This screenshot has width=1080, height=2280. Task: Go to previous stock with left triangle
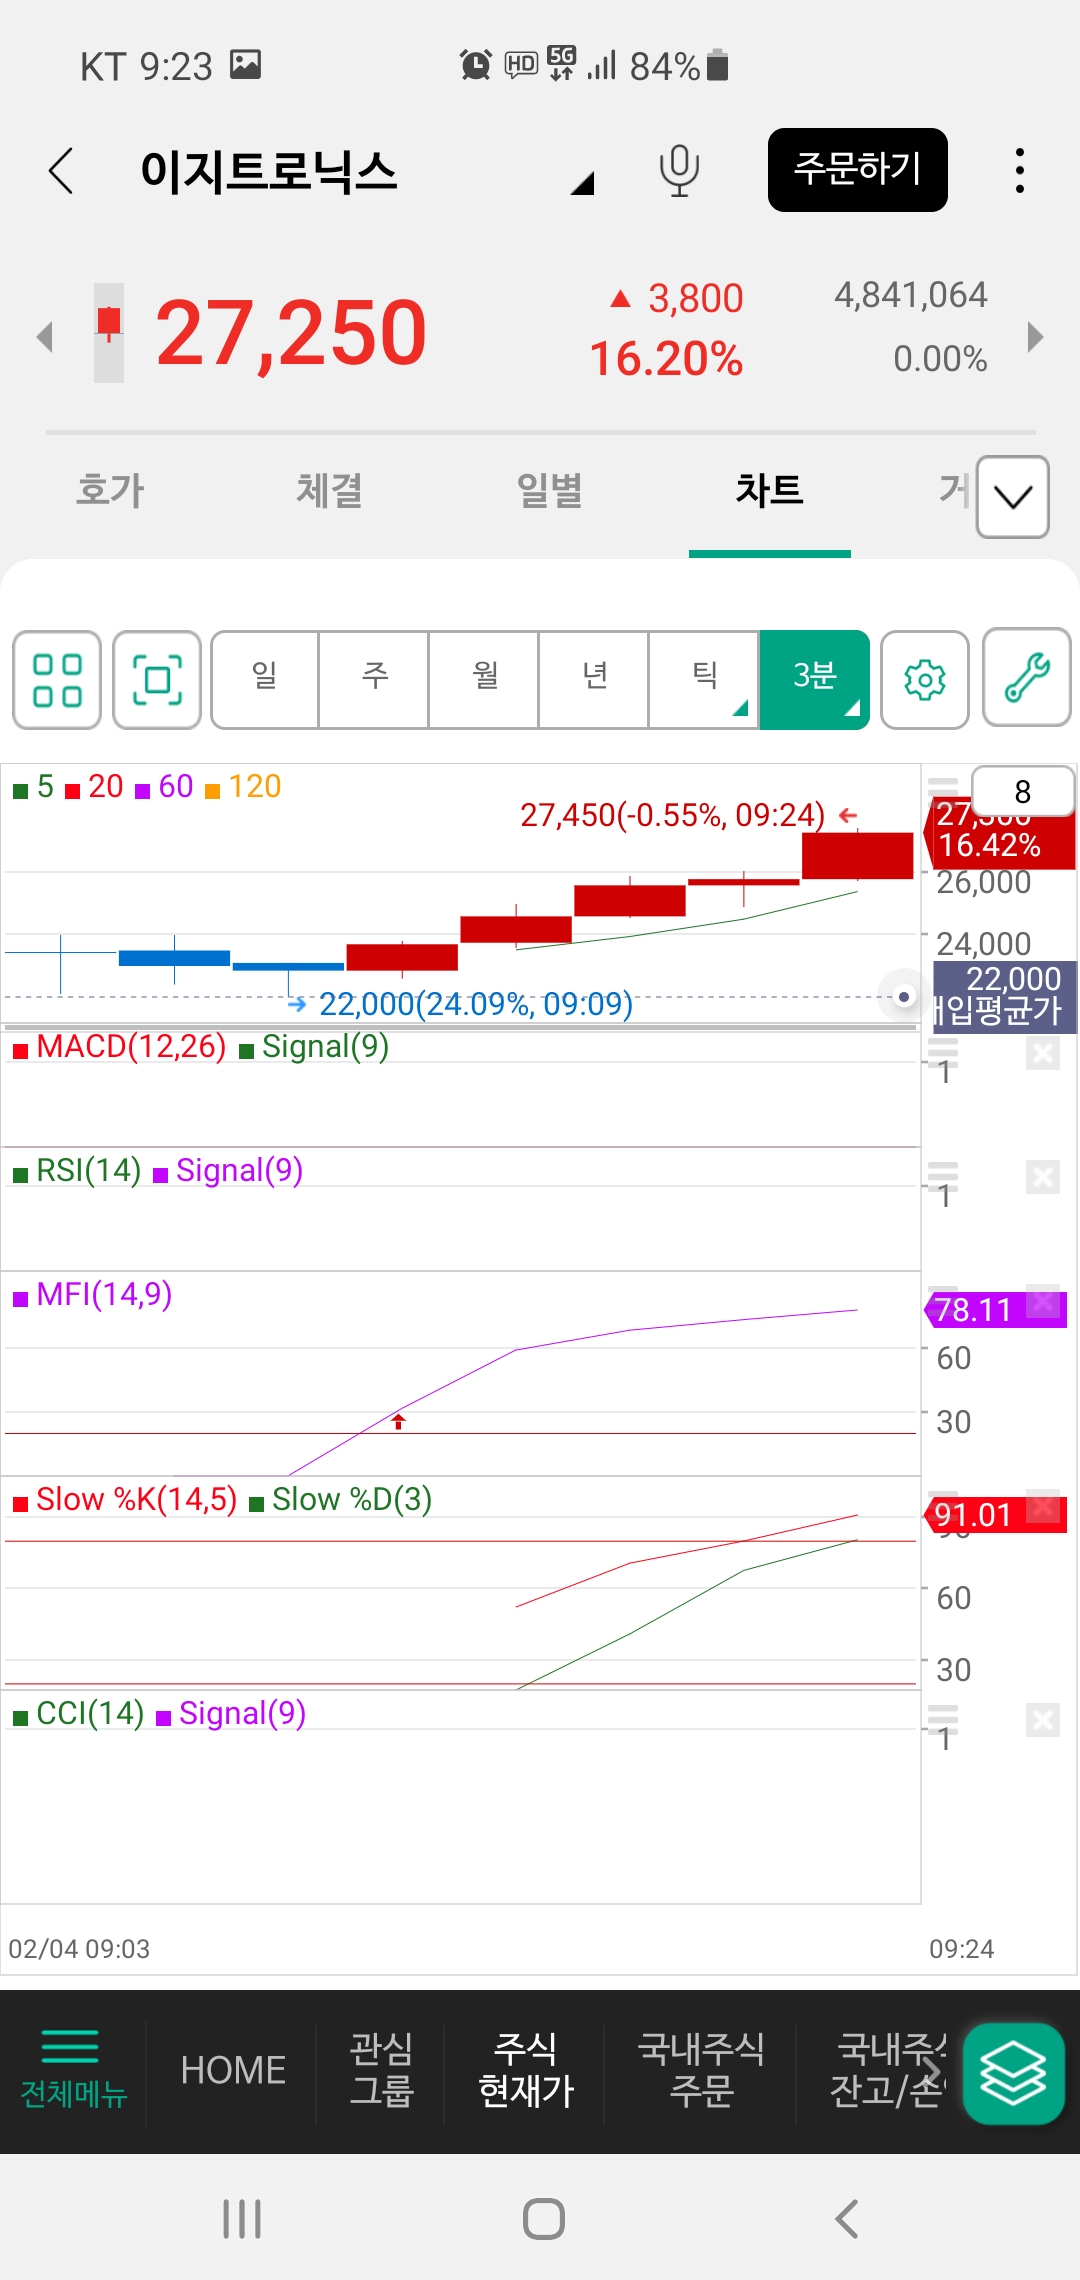[x=44, y=336]
